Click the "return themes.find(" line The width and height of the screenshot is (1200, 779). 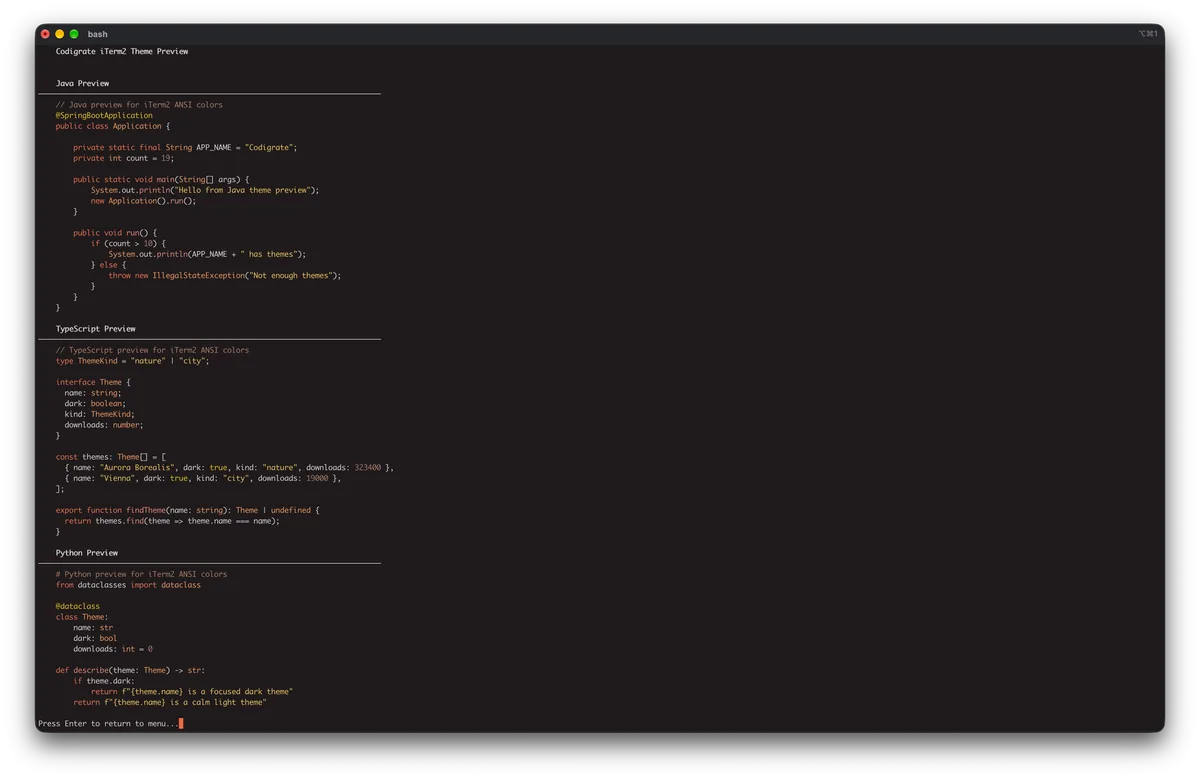pos(172,521)
